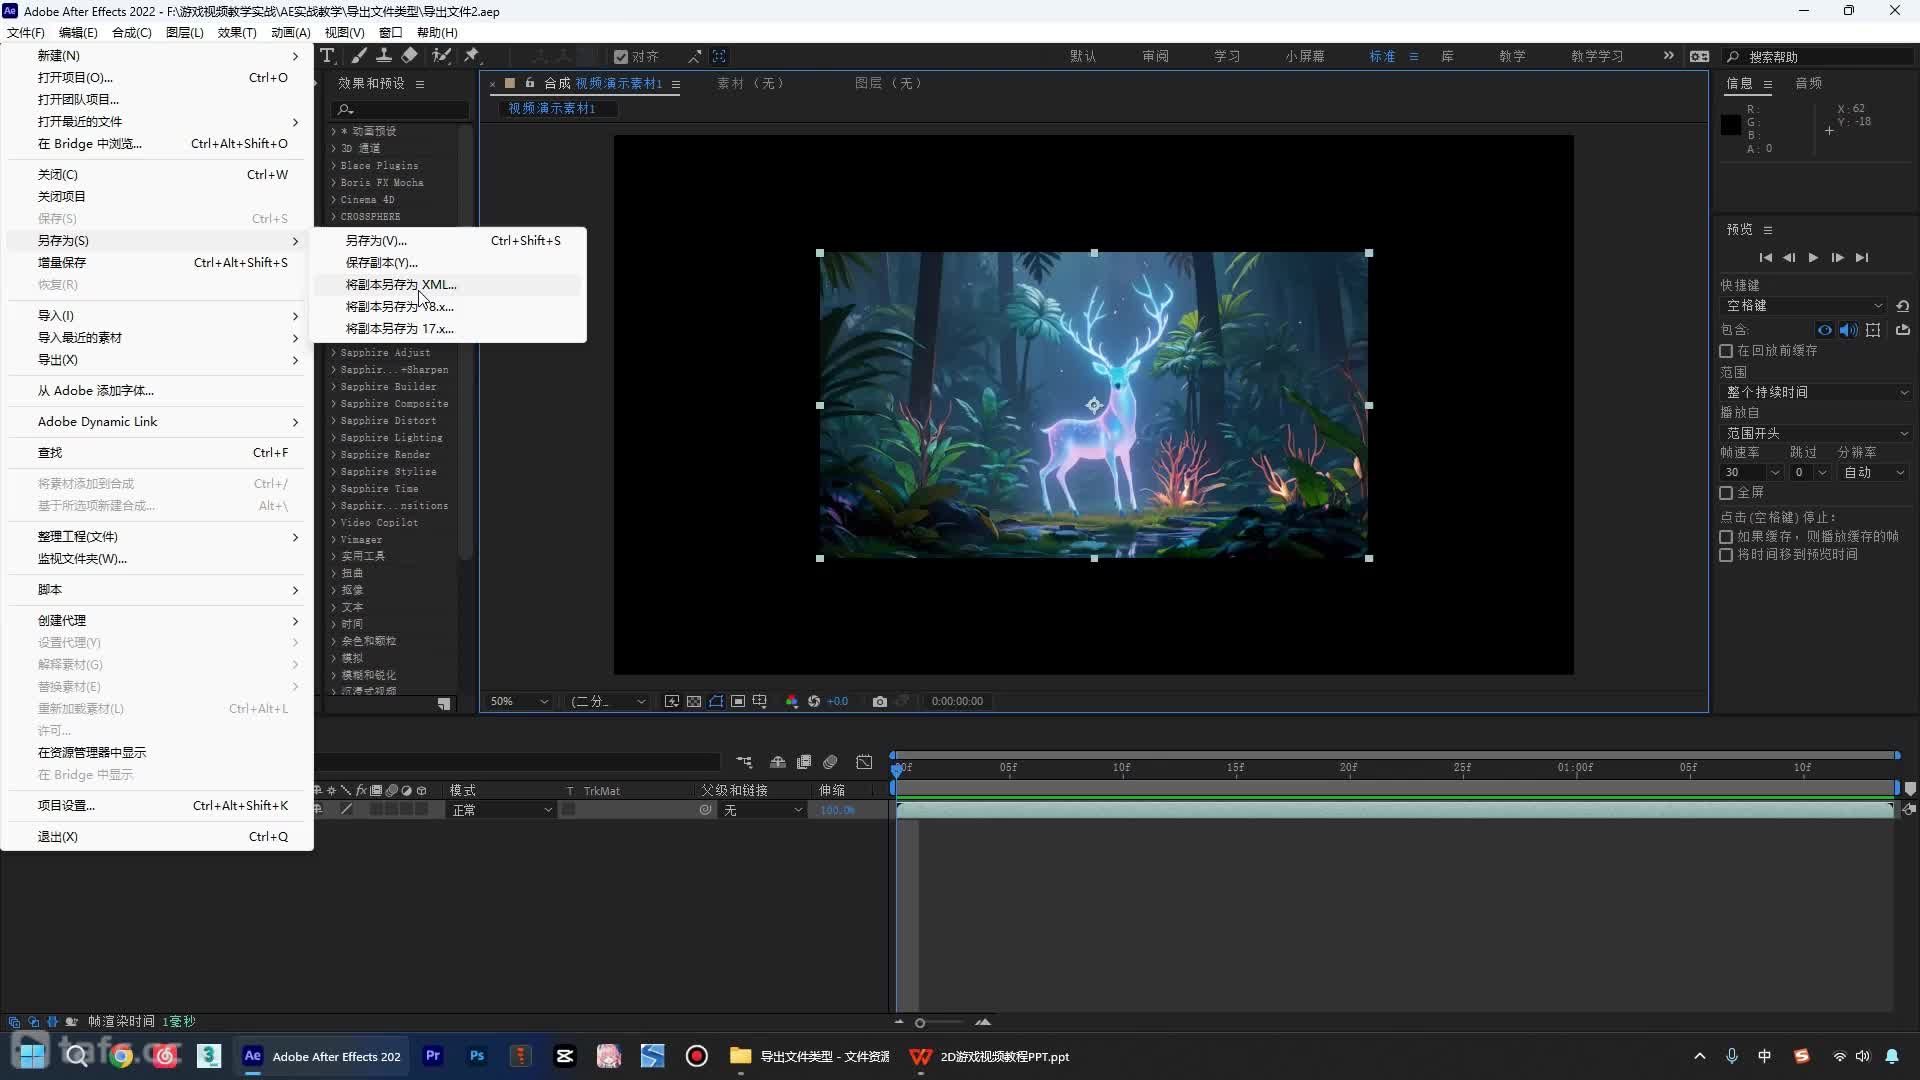This screenshot has width=1920, height=1080.
Task: Play the preview with play button
Action: point(1813,258)
